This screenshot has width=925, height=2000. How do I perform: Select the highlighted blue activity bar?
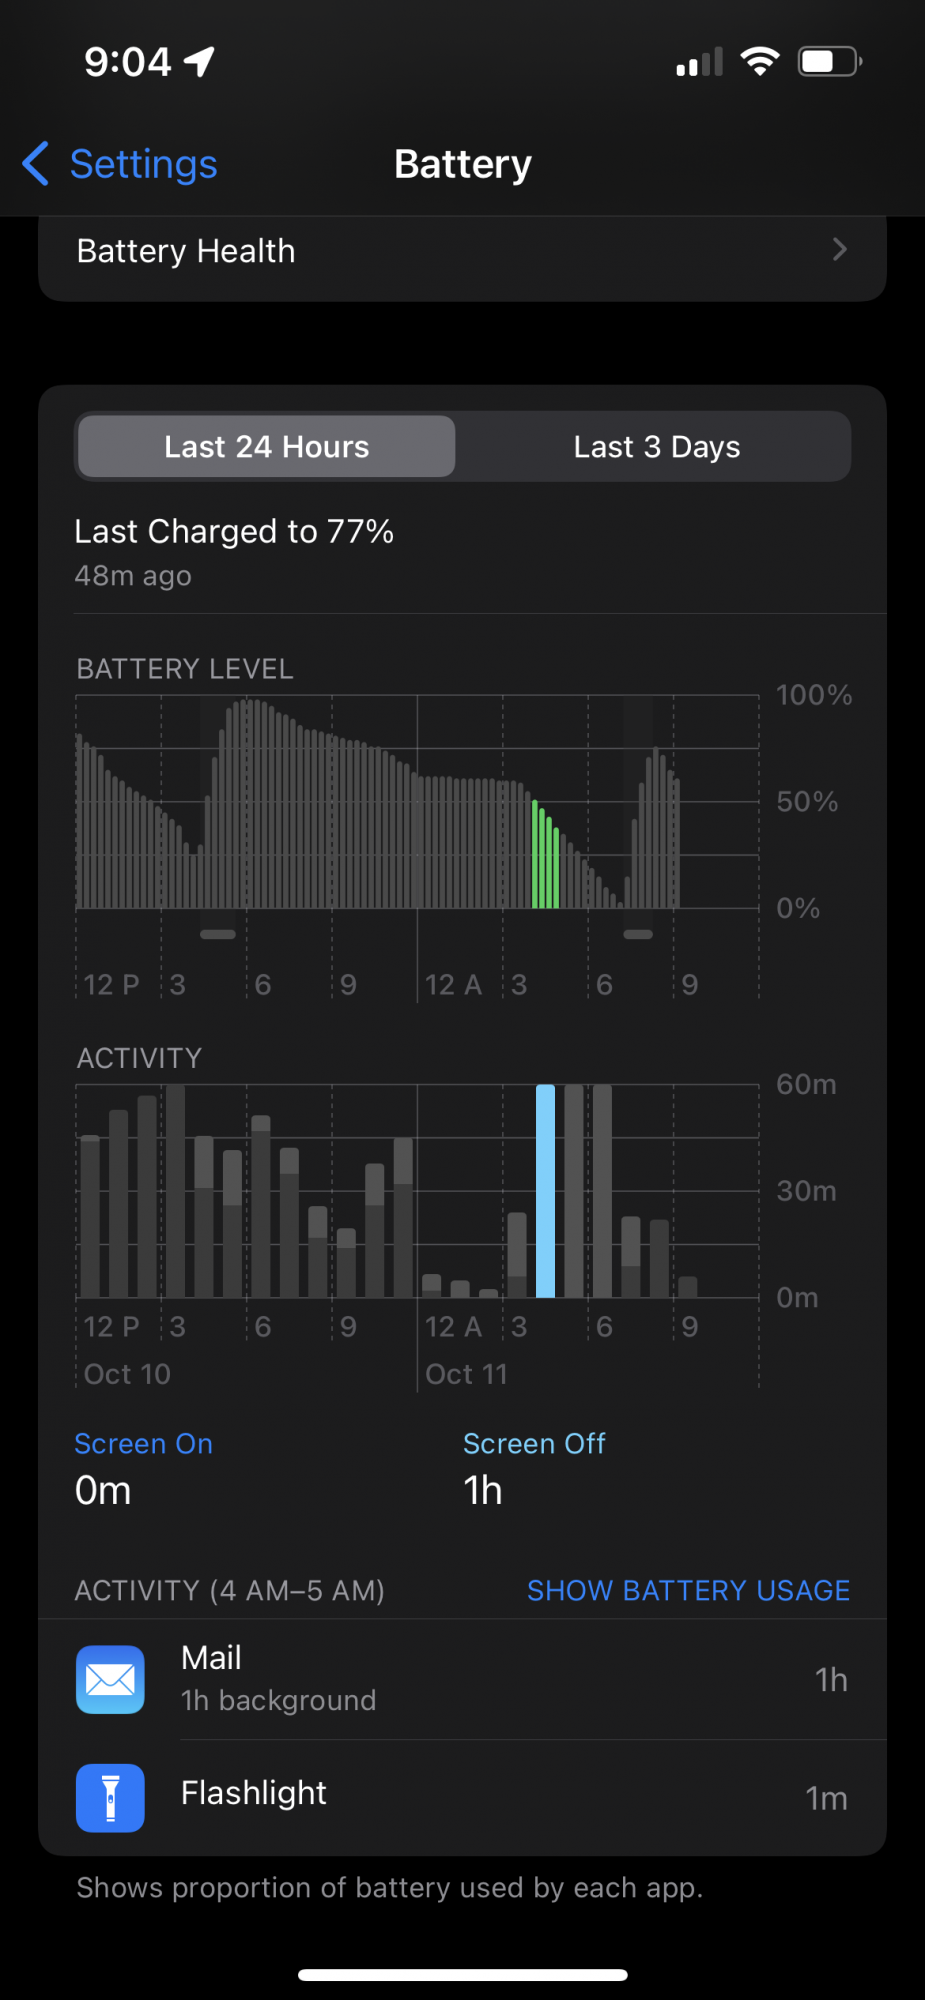click(x=545, y=1190)
